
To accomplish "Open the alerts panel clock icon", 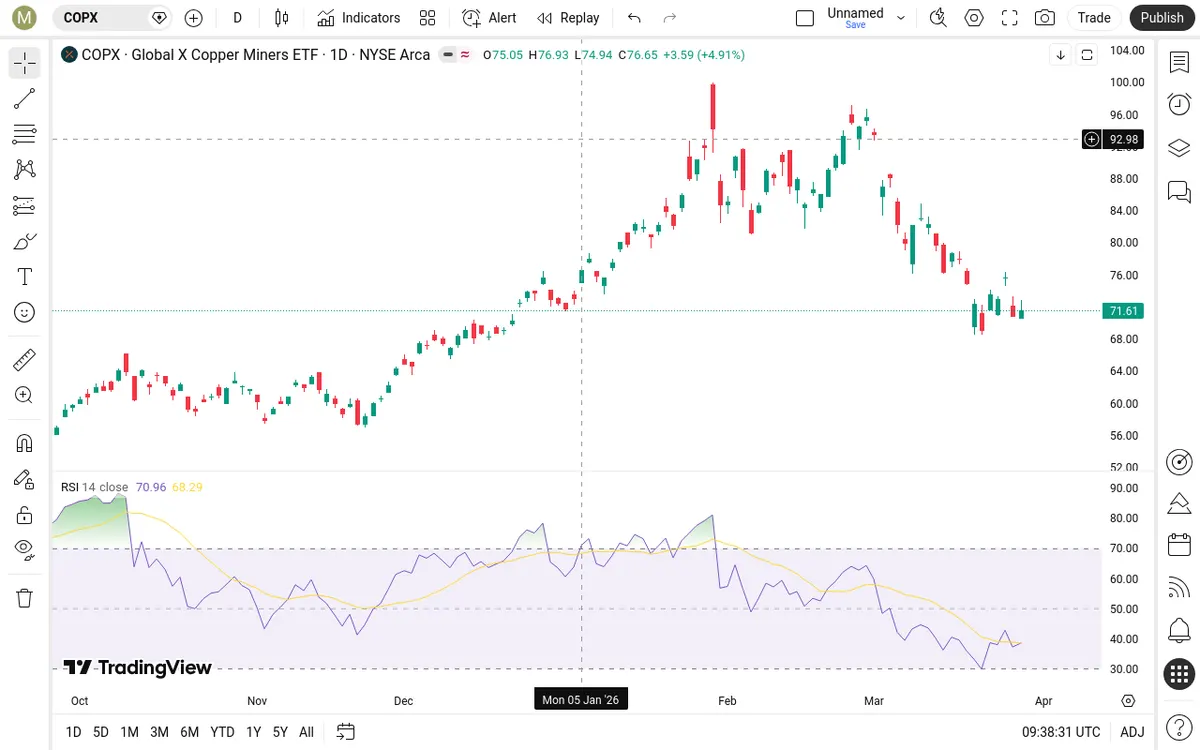I will pyautogui.click(x=1179, y=104).
